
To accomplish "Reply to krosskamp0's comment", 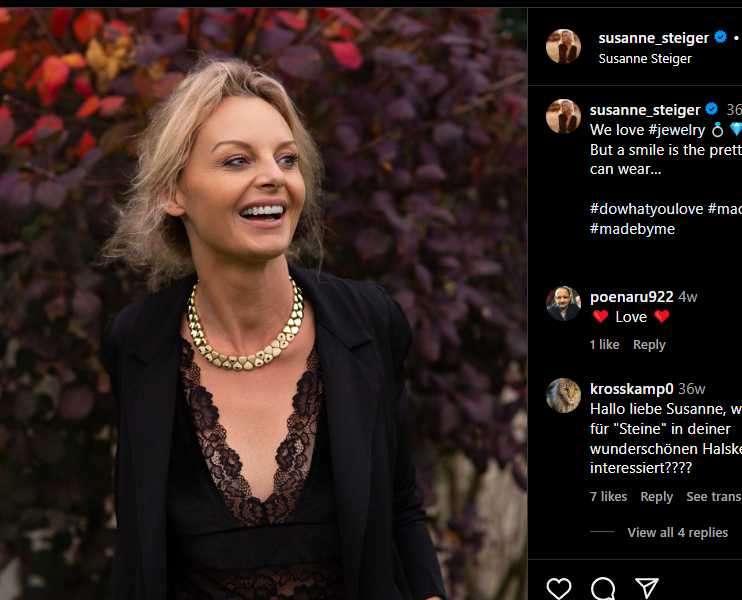I will (x=656, y=496).
